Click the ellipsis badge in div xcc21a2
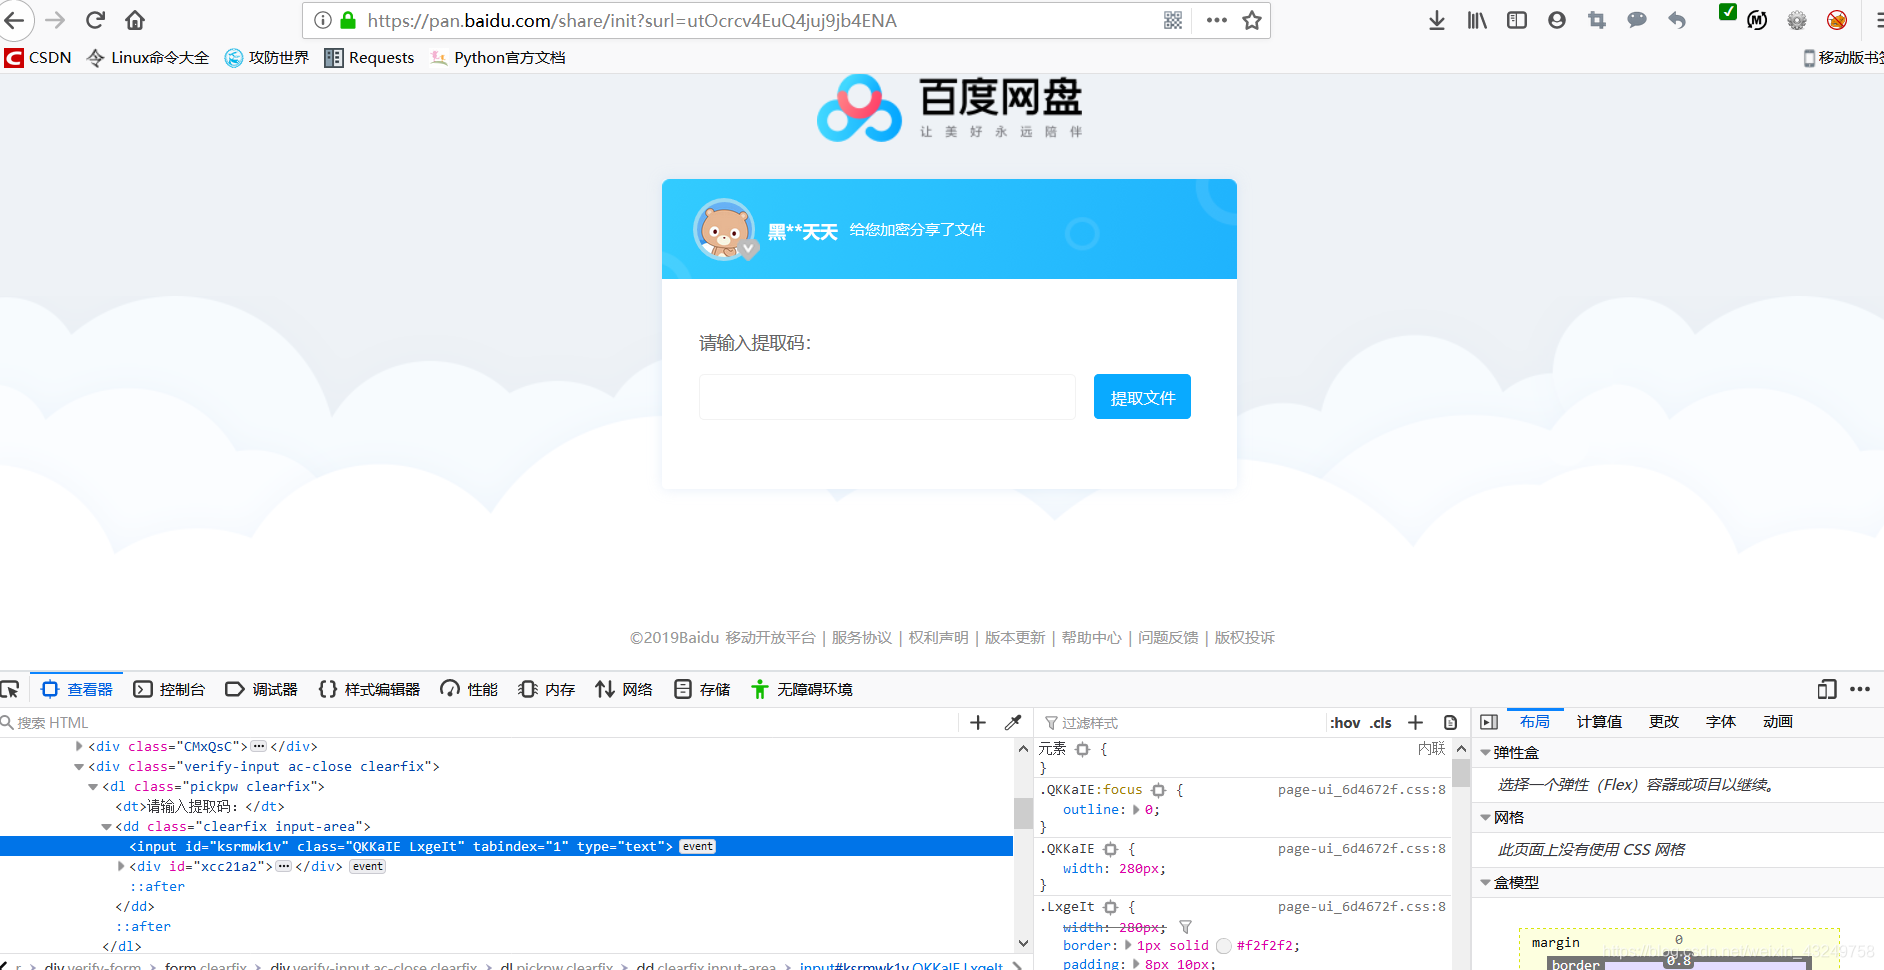The image size is (1884, 970). tap(284, 866)
